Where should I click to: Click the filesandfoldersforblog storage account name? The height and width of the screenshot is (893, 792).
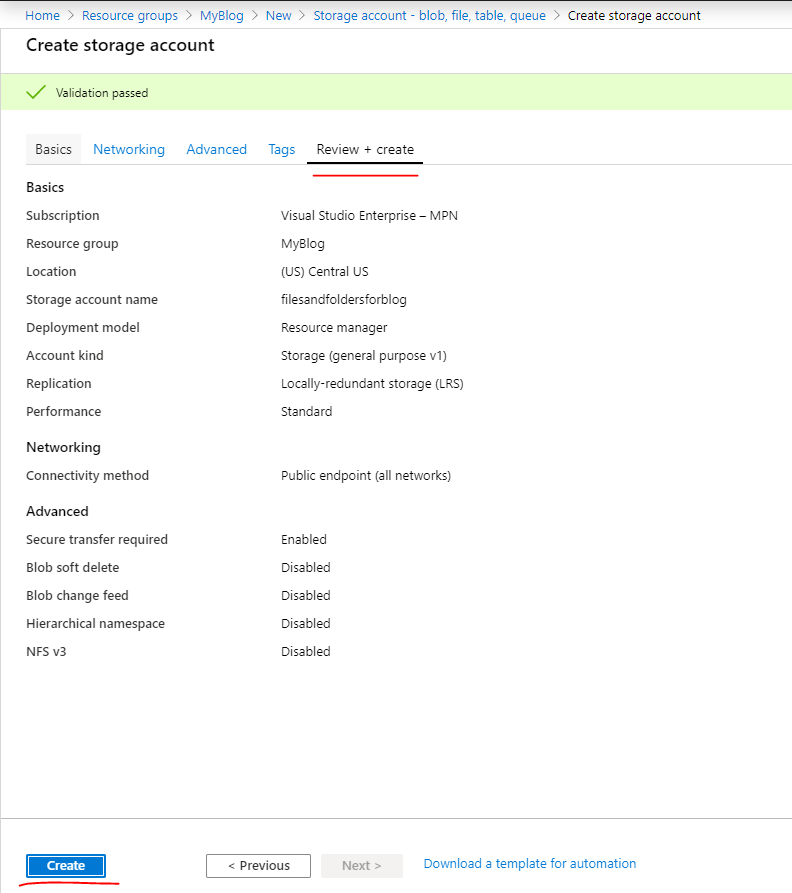click(x=344, y=300)
